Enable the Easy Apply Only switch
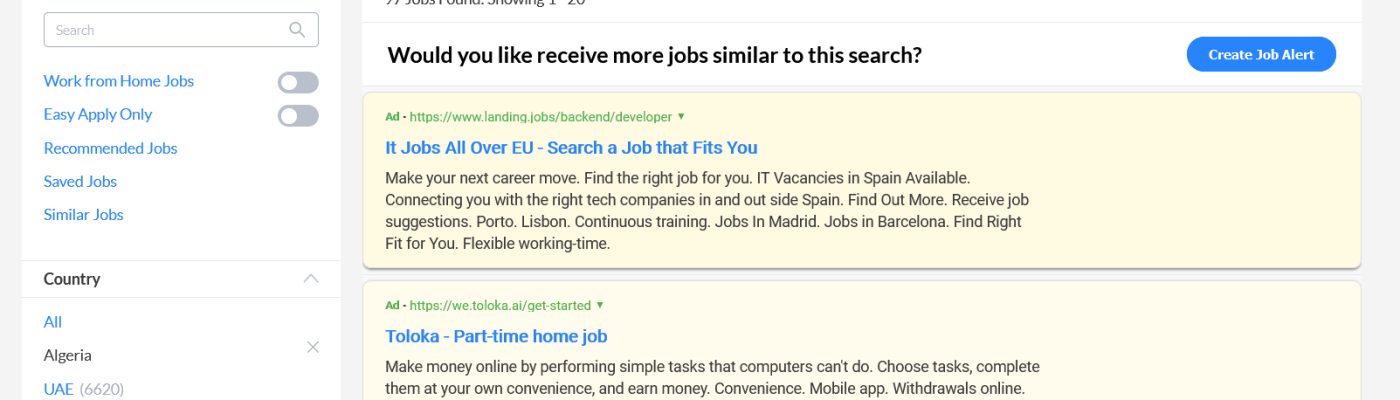This screenshot has height=400, width=1400. pyautogui.click(x=298, y=116)
